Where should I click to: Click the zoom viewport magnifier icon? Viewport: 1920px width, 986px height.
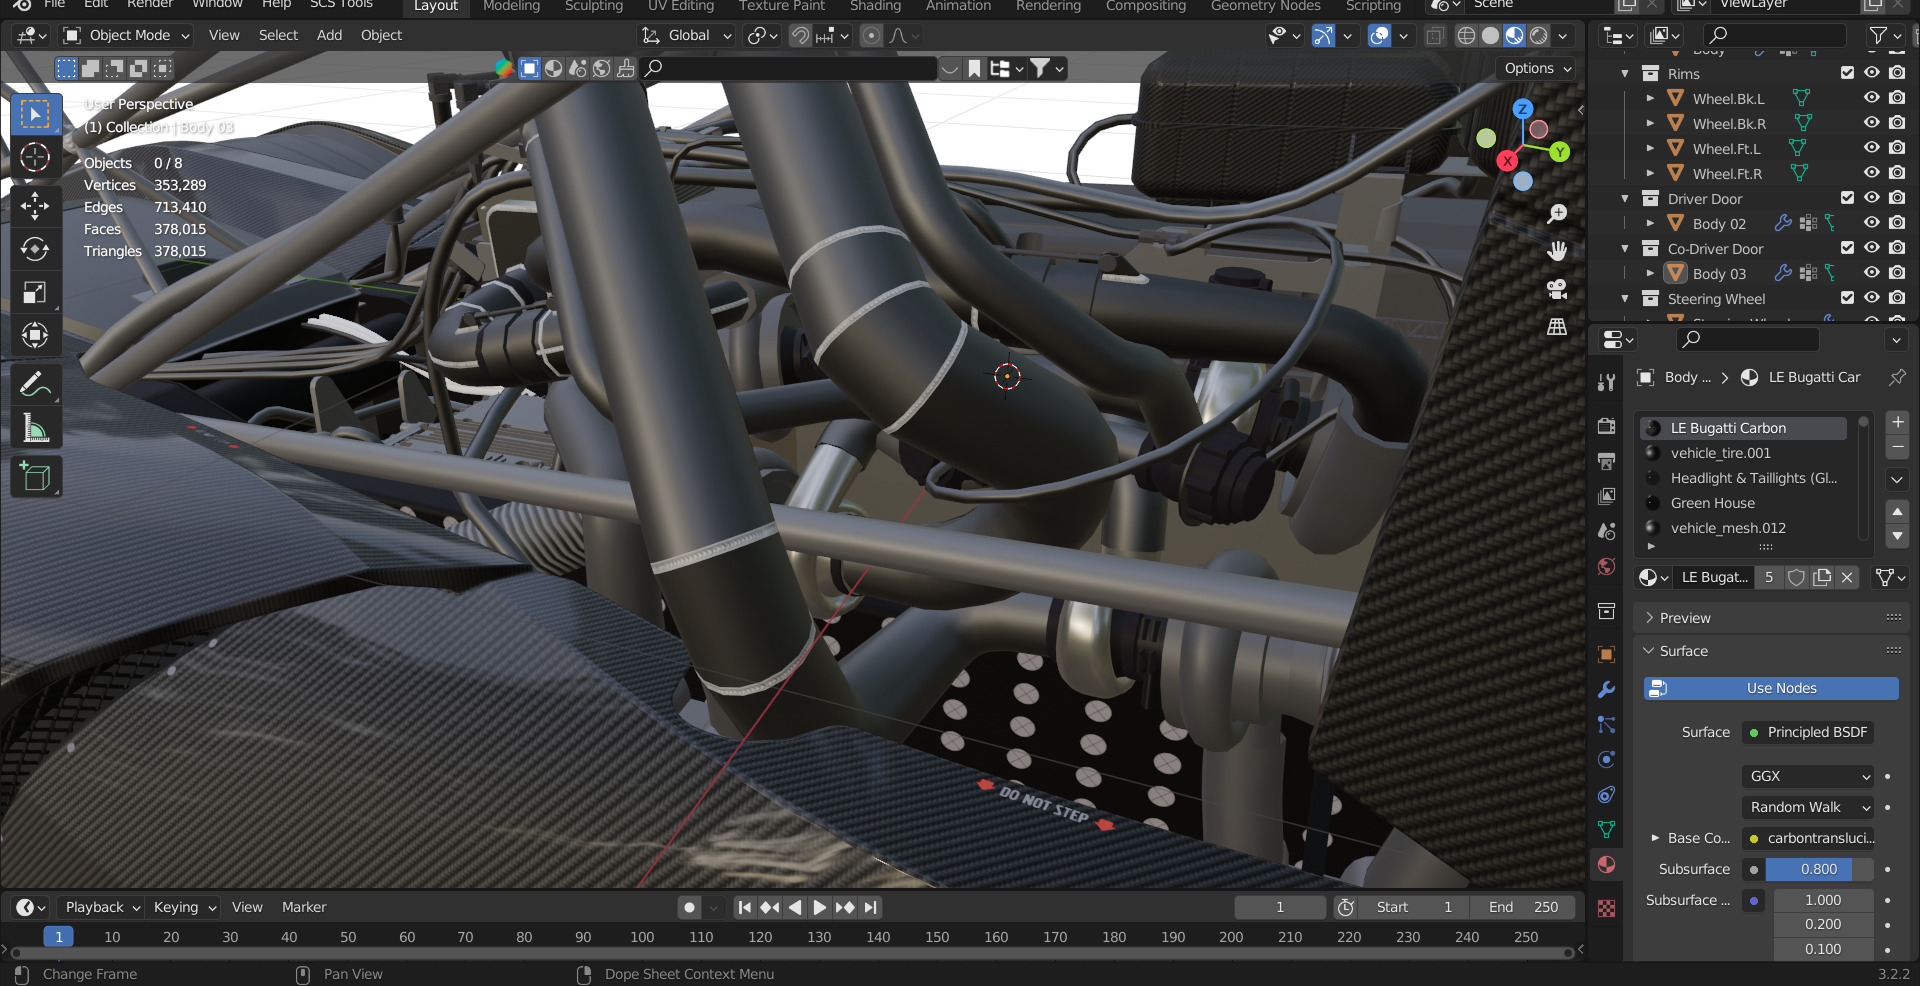tap(1557, 214)
